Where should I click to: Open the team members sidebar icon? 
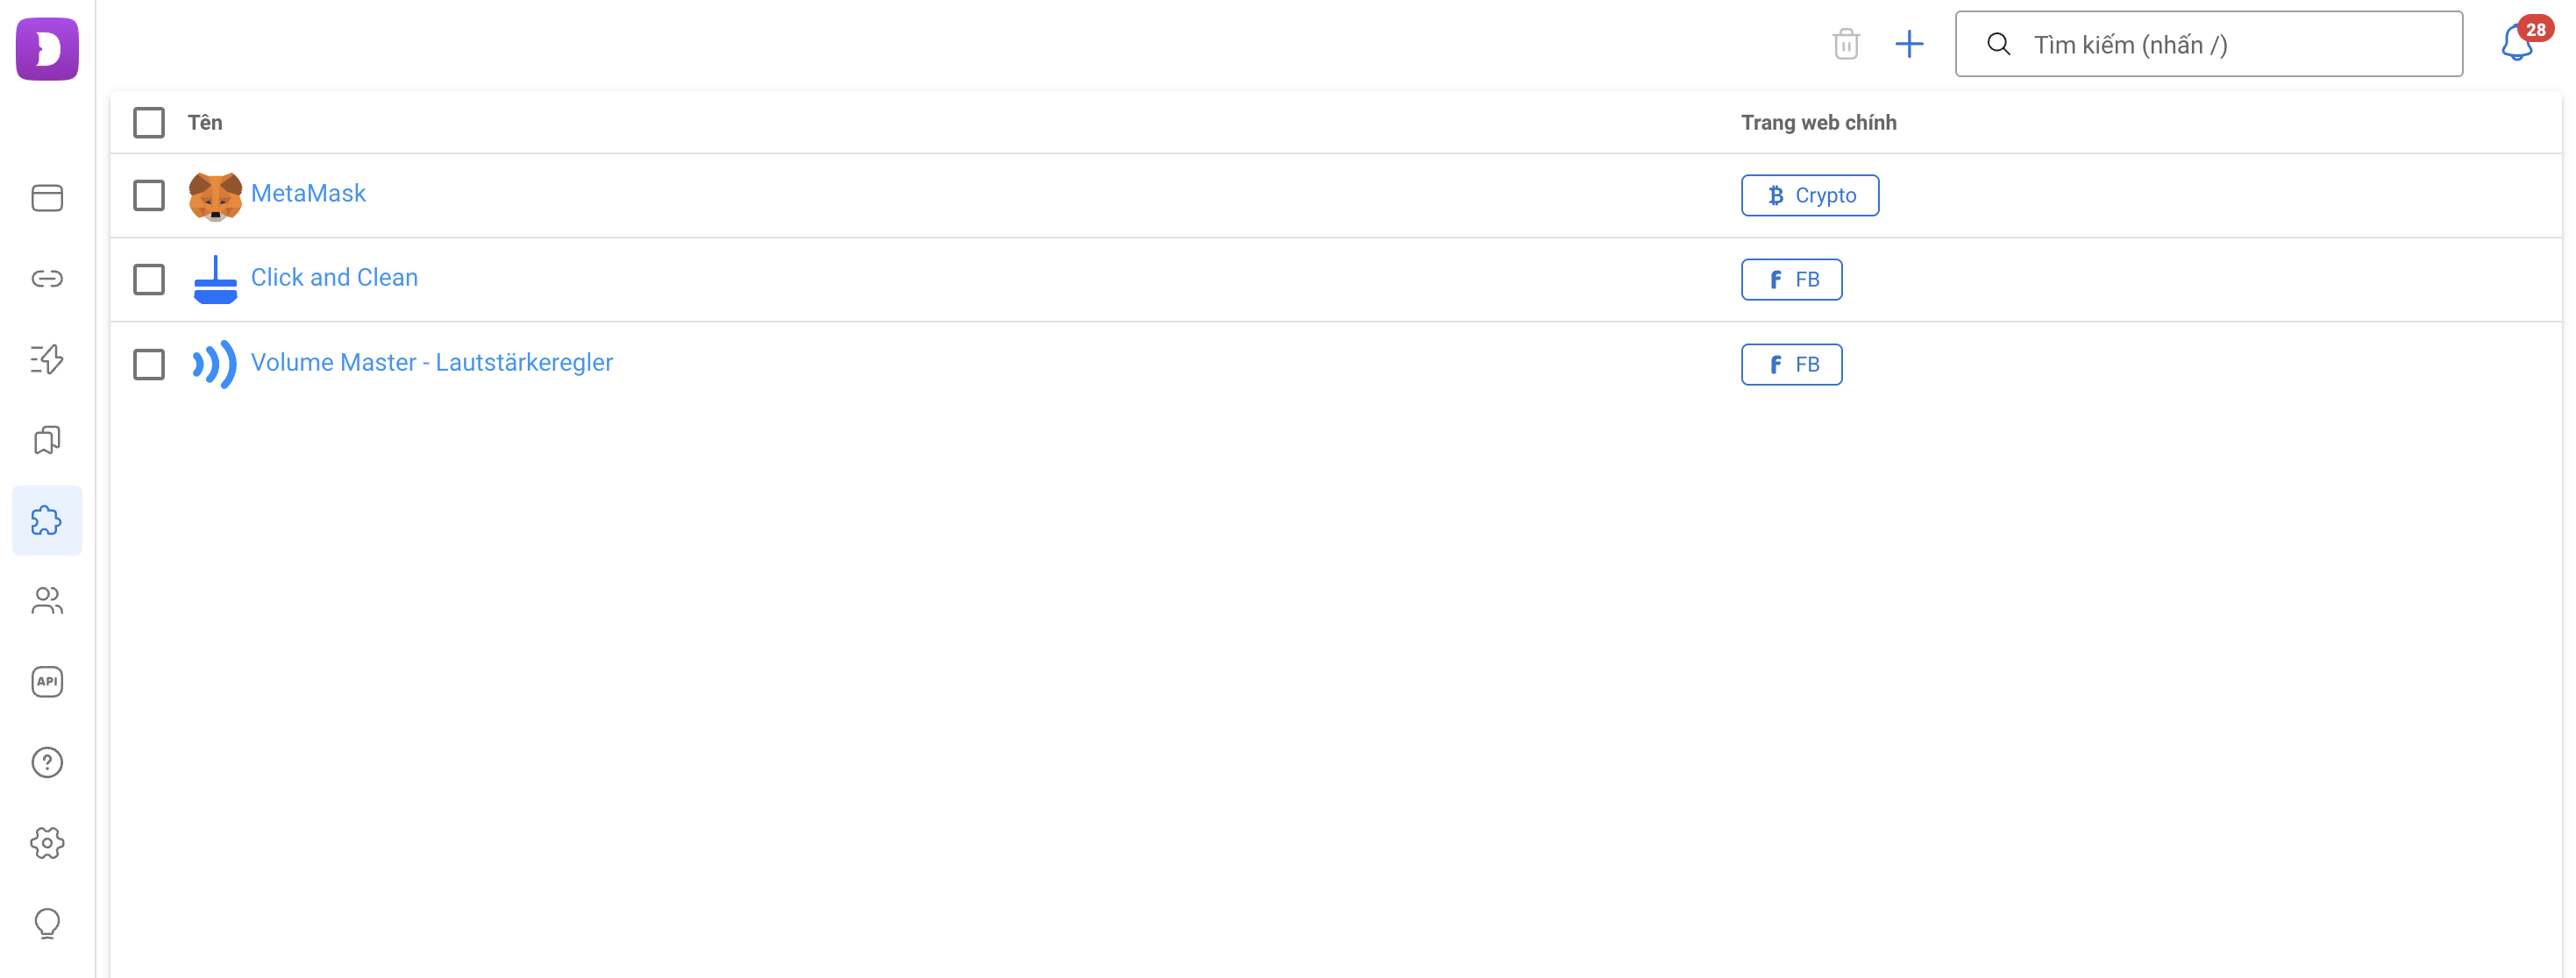(47, 601)
